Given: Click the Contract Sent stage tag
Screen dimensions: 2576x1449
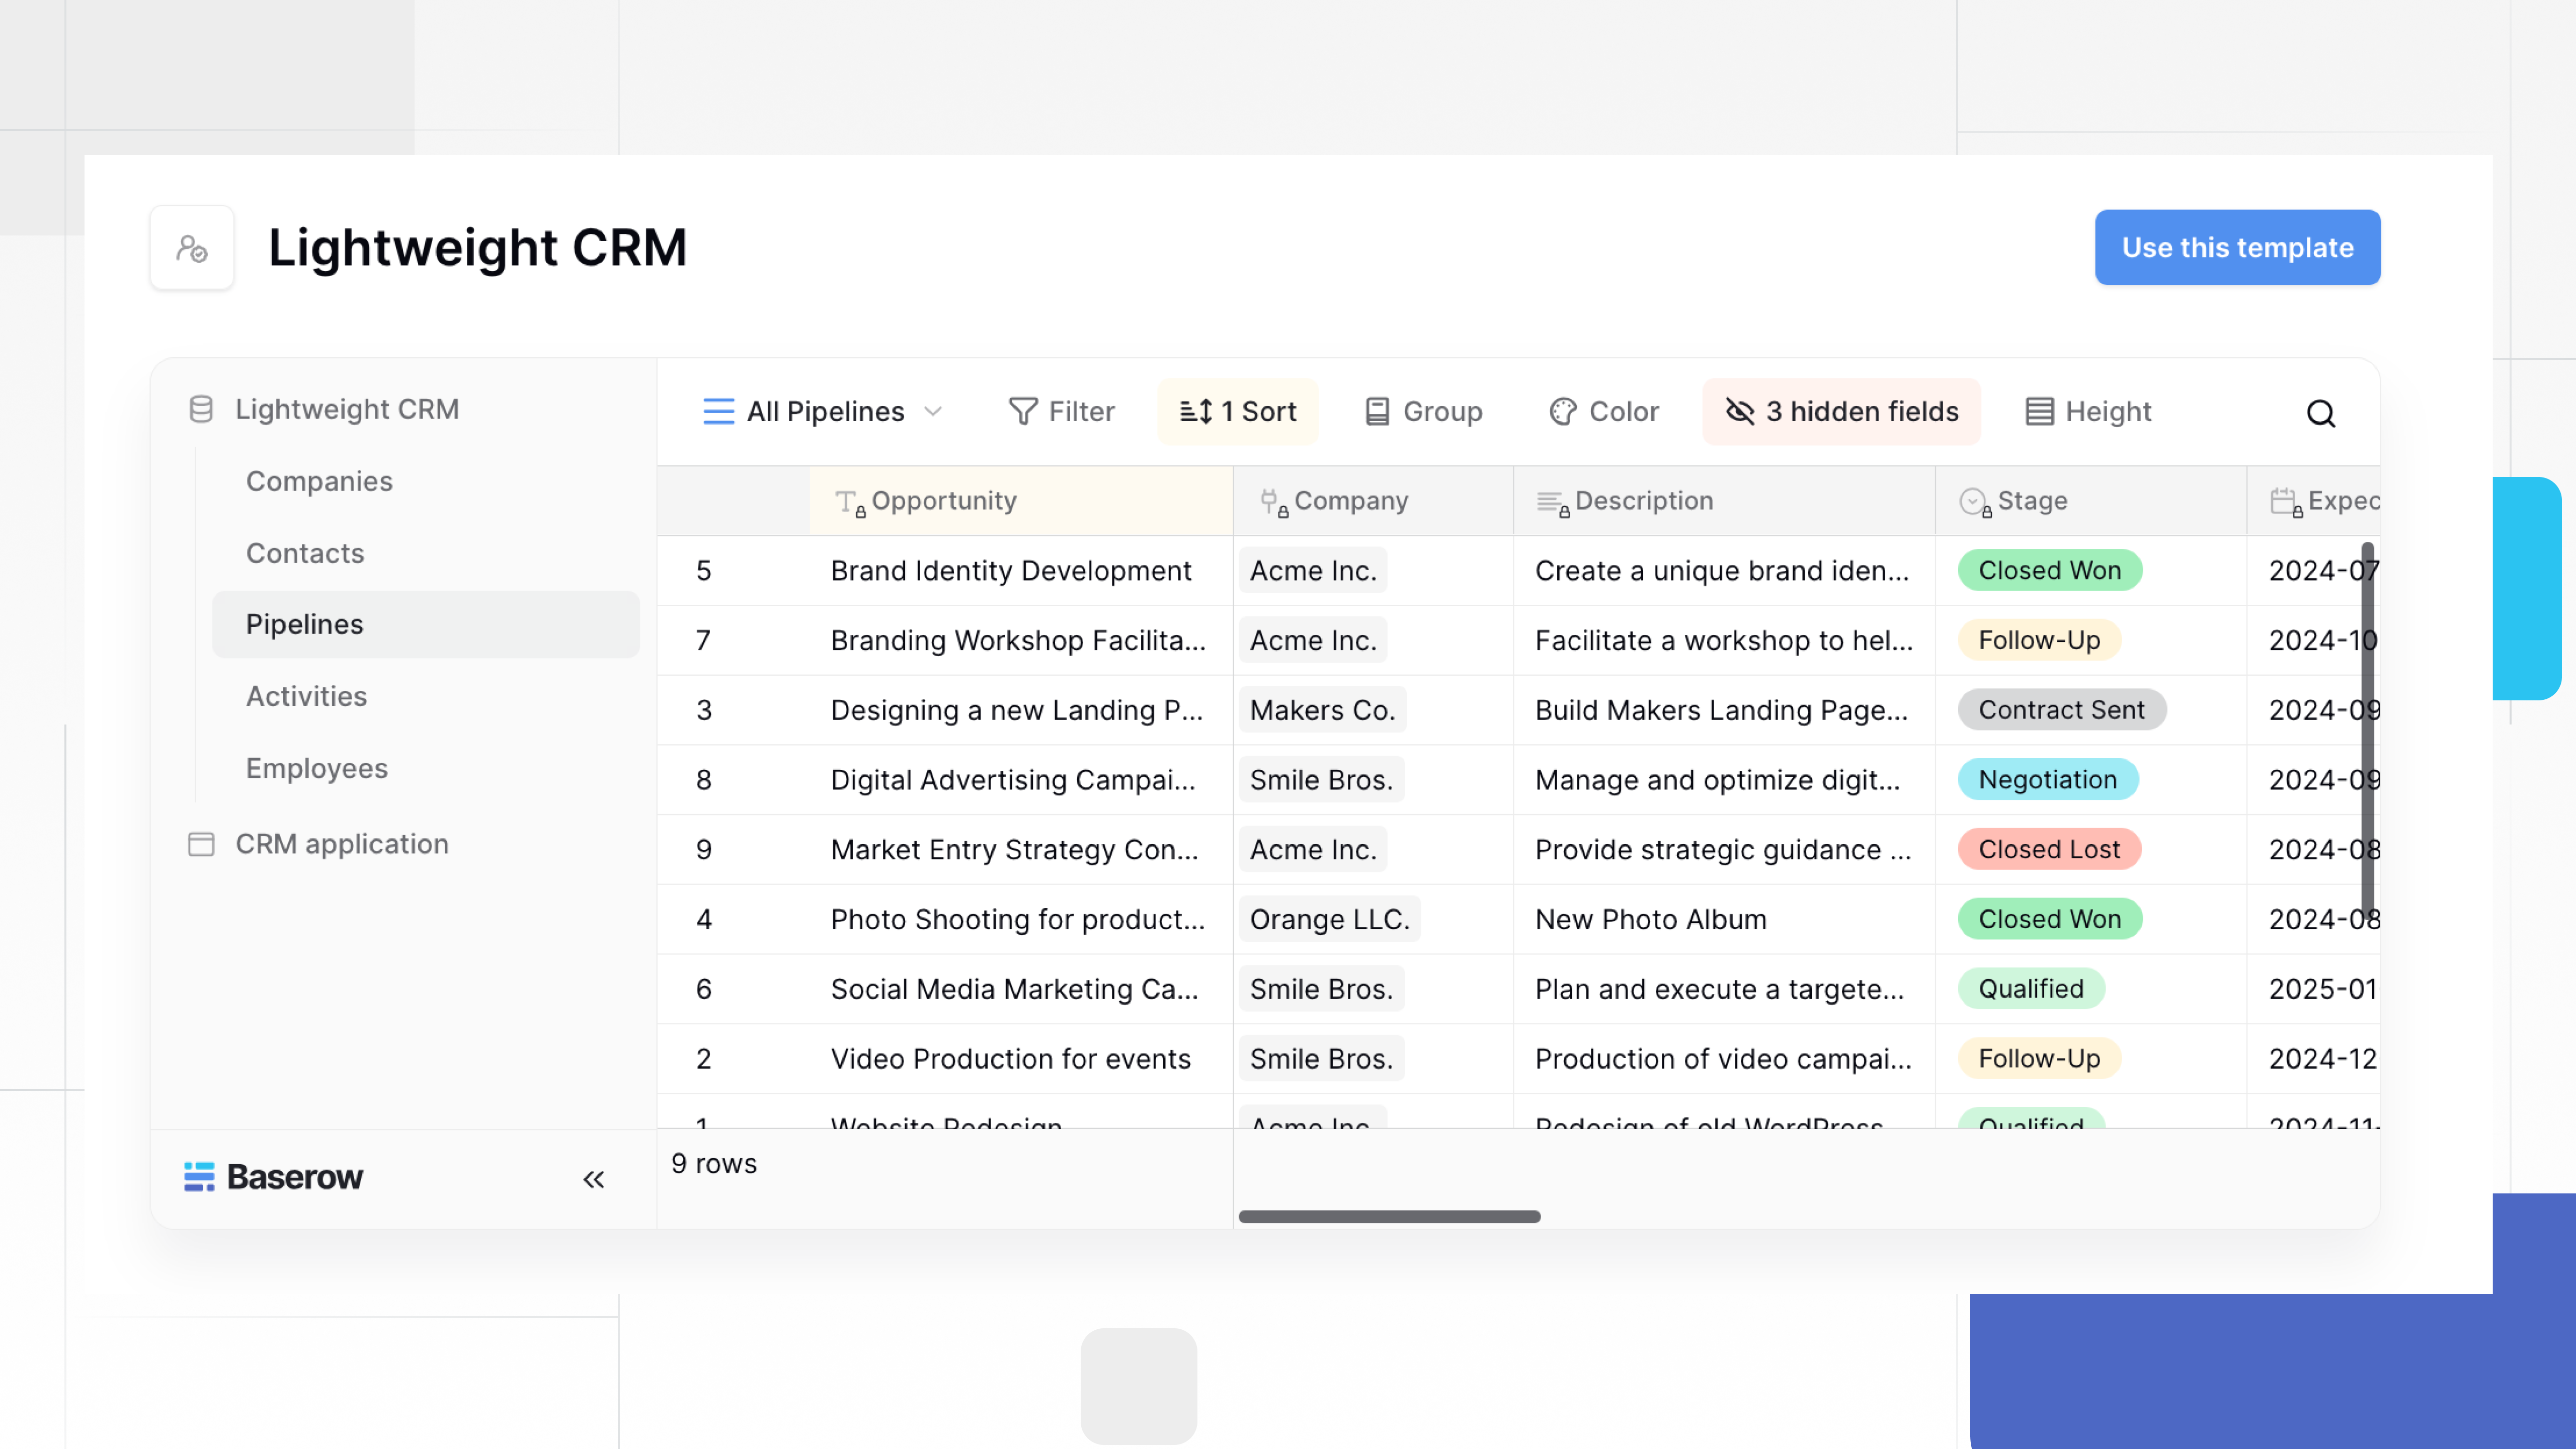Looking at the screenshot, I should pos(2061,710).
